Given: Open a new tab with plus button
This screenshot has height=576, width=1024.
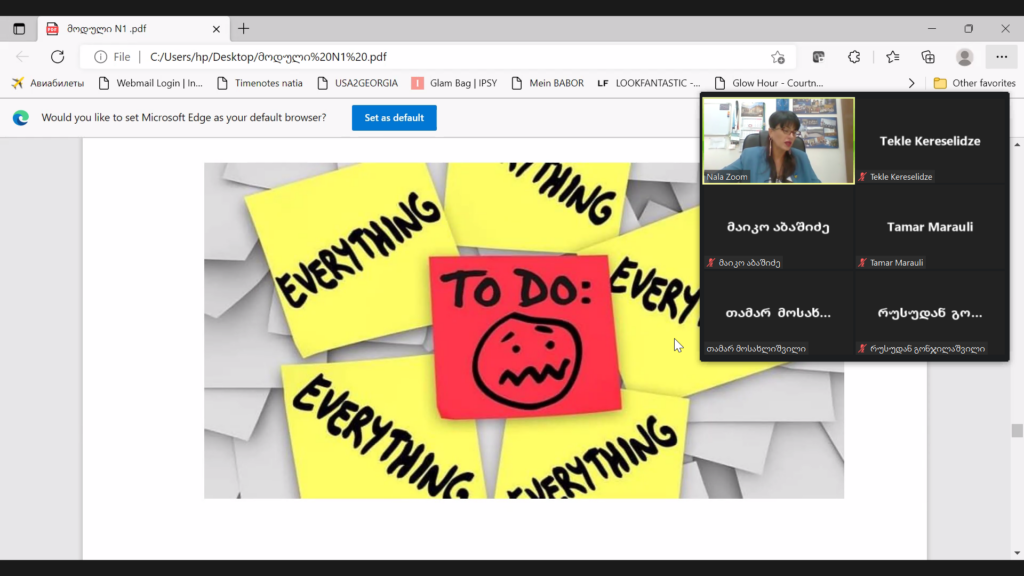Looking at the screenshot, I should pos(243,29).
